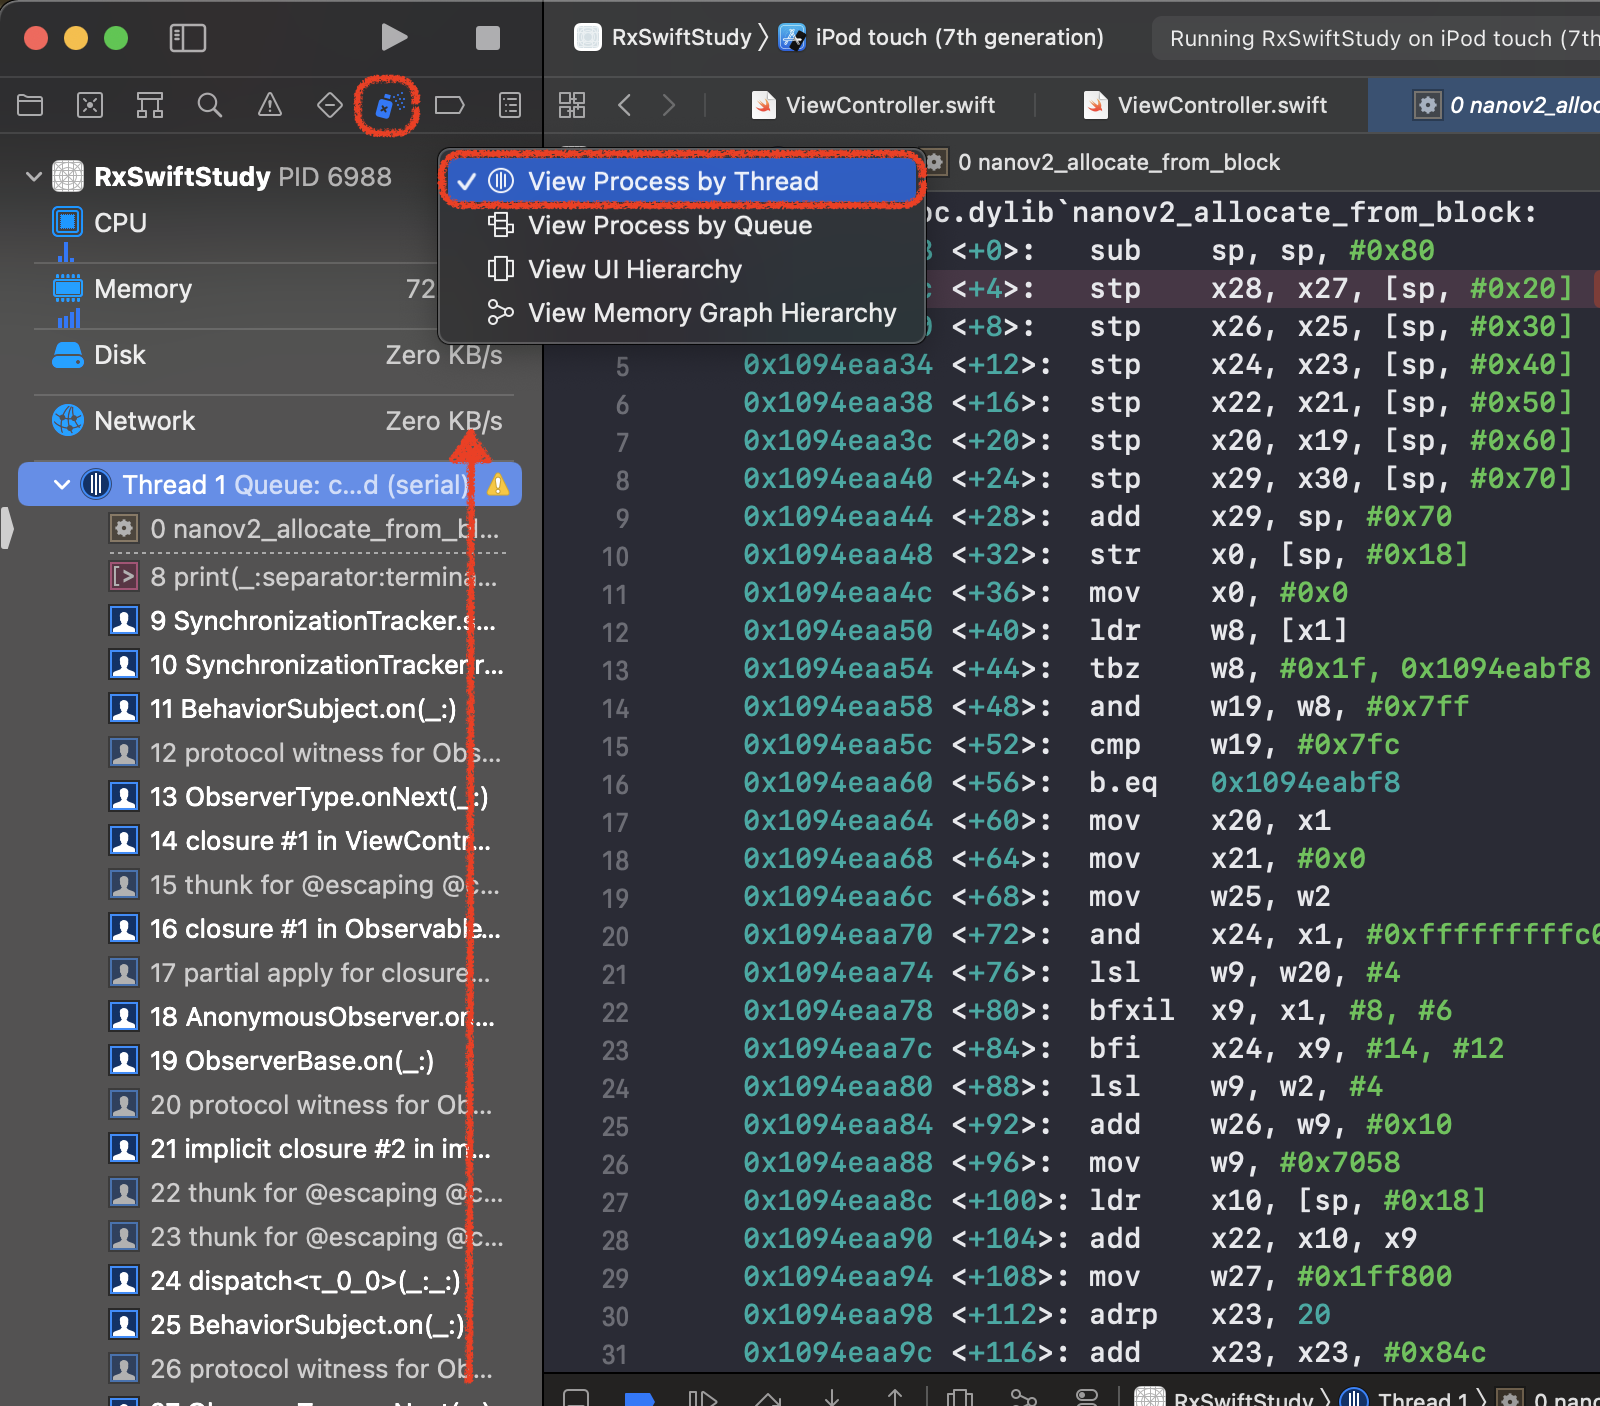The image size is (1600, 1406).
Task: Open the Source Control navigator
Action: tap(90, 105)
